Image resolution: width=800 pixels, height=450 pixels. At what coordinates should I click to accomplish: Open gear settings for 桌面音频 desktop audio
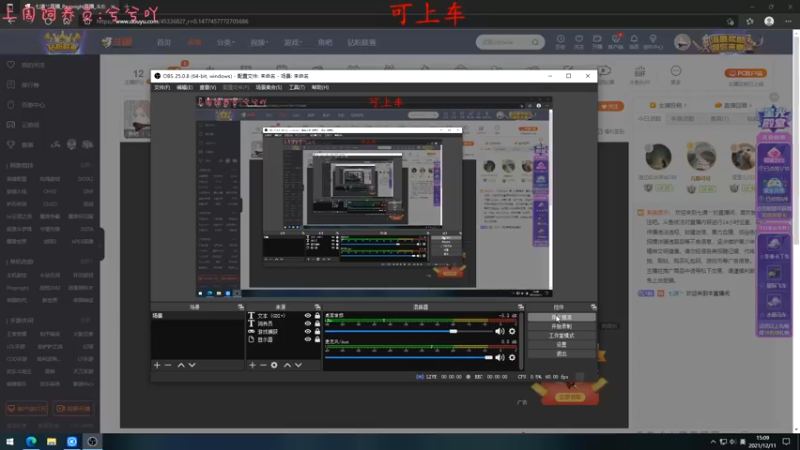[x=512, y=331]
